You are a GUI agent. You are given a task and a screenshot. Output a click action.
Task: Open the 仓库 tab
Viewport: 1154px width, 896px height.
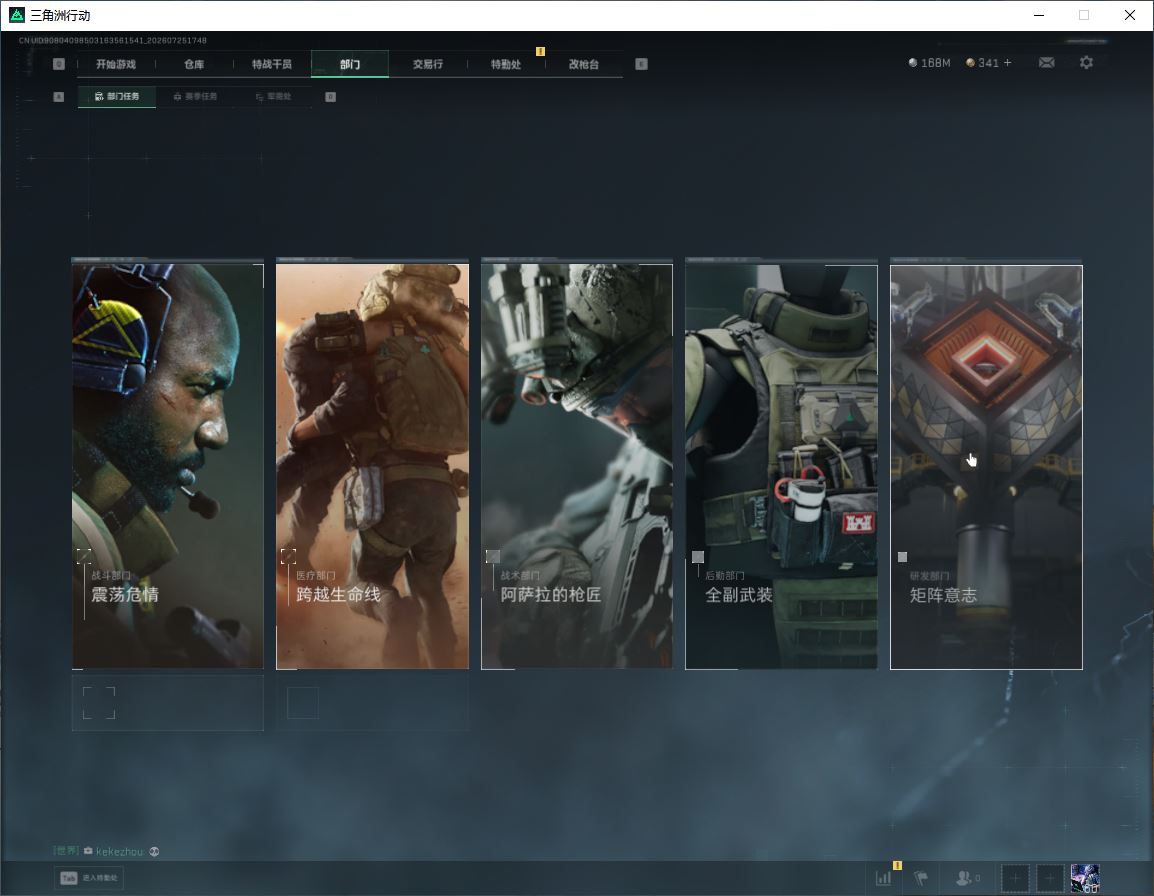[194, 64]
